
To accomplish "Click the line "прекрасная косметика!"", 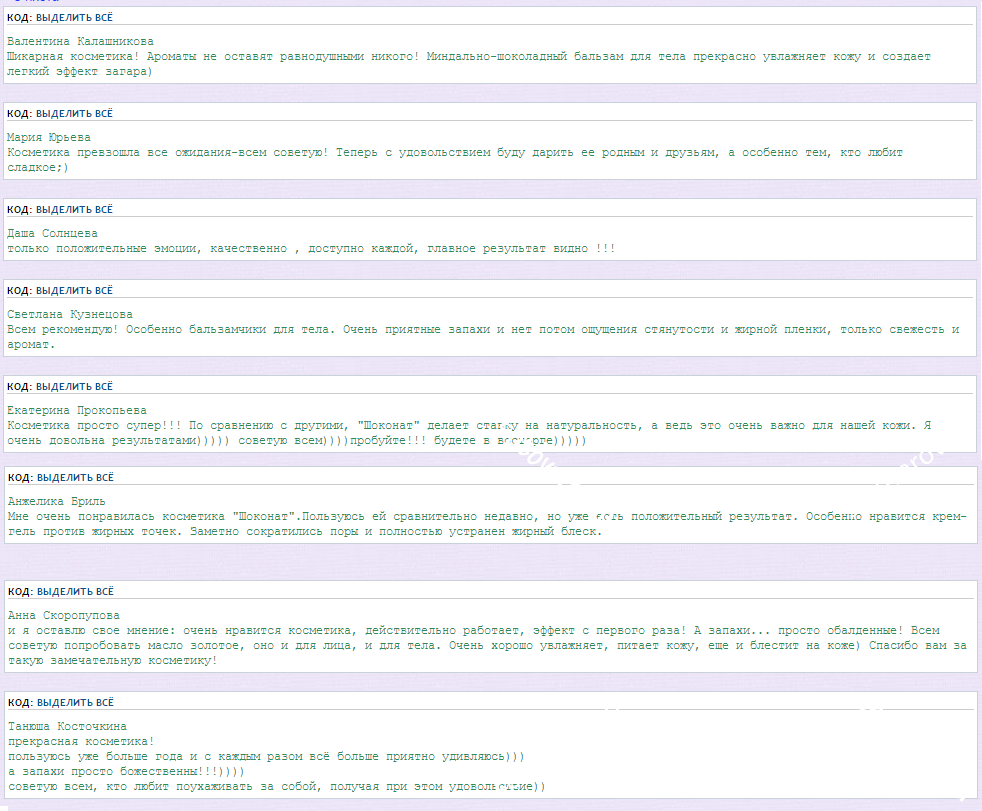I will 80,741.
